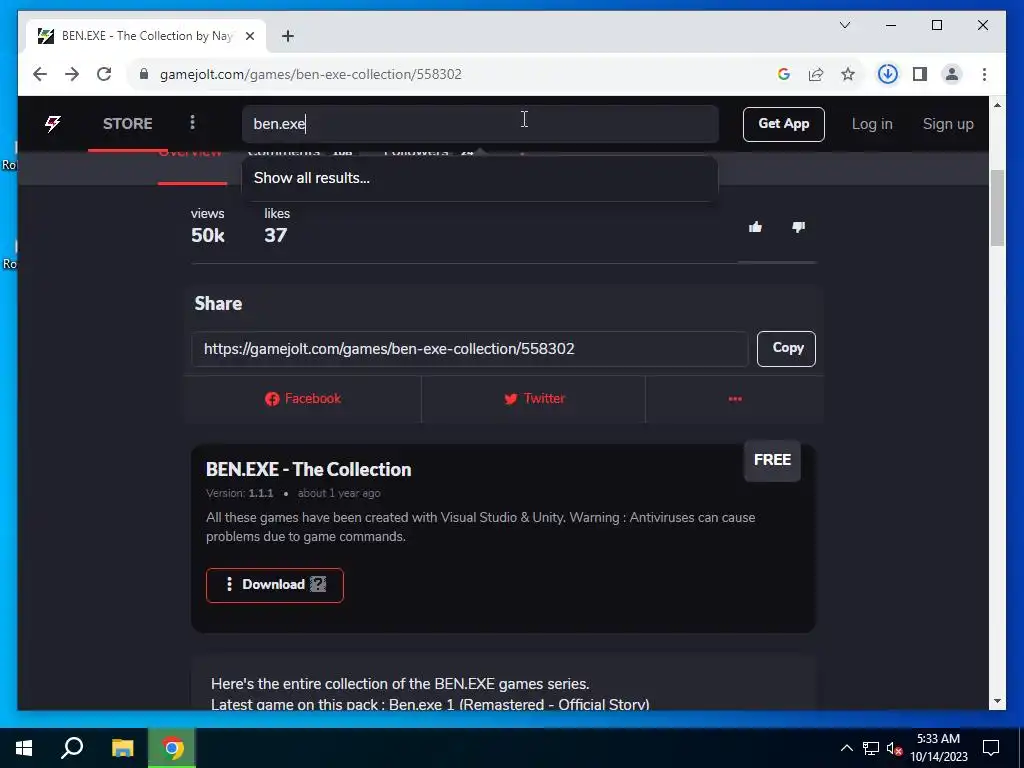Click the BEN.EXE - The Collection package title
The width and height of the screenshot is (1024, 768).
click(x=308, y=470)
